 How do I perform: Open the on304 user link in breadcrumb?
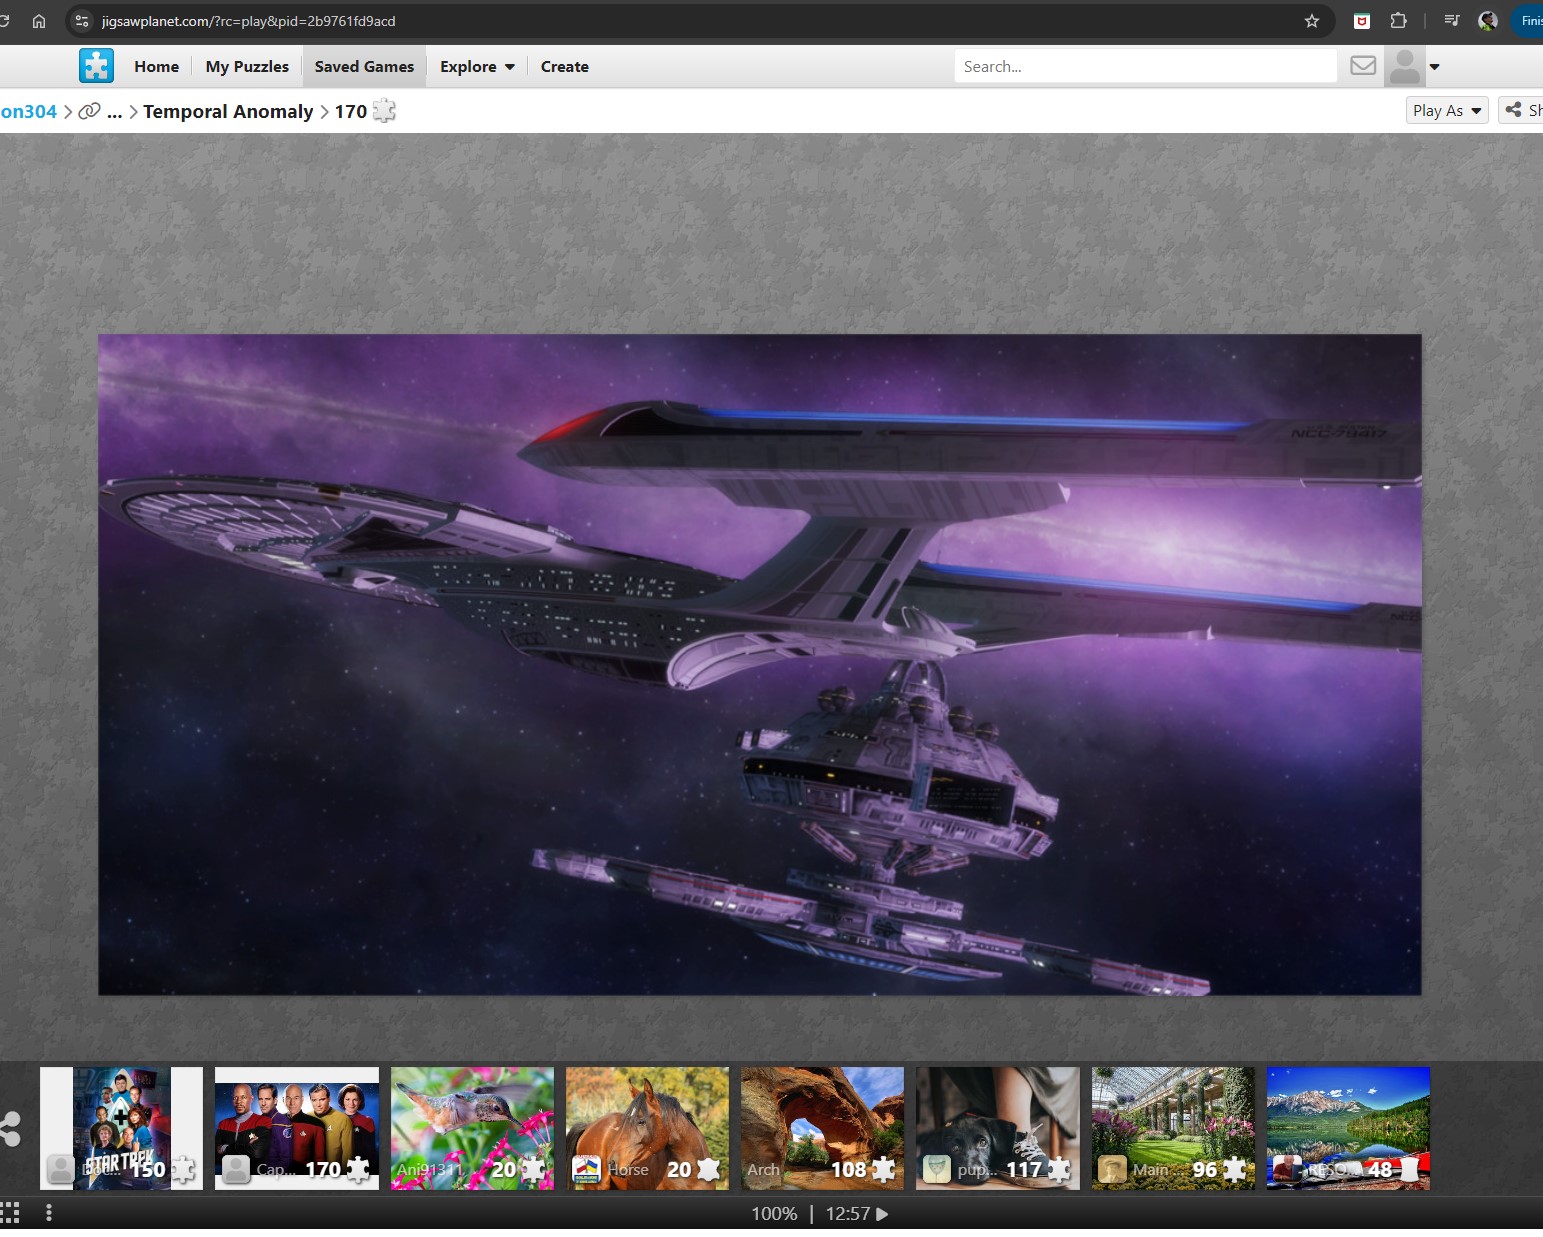(x=28, y=111)
